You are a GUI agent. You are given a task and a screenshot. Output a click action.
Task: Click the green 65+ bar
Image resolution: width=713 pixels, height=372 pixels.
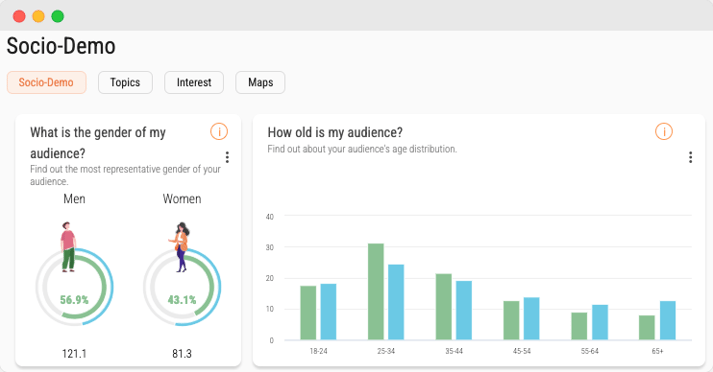(647, 327)
